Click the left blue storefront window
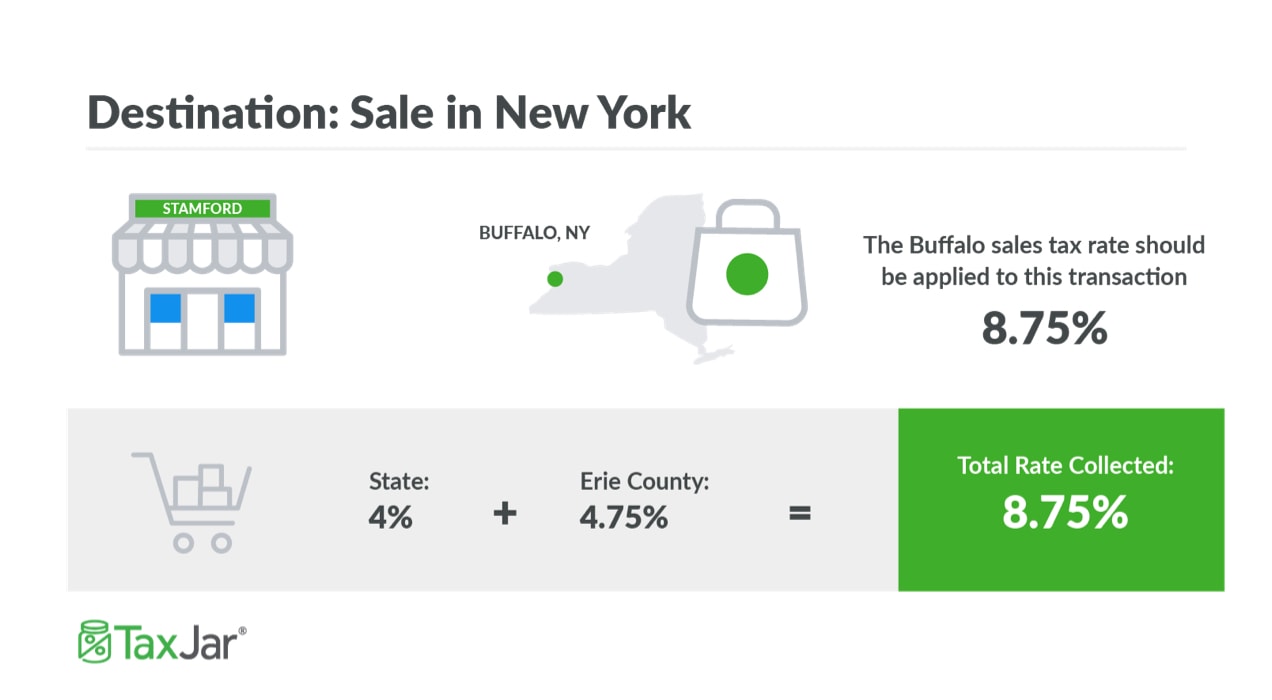1272x700 pixels. pyautogui.click(x=165, y=308)
